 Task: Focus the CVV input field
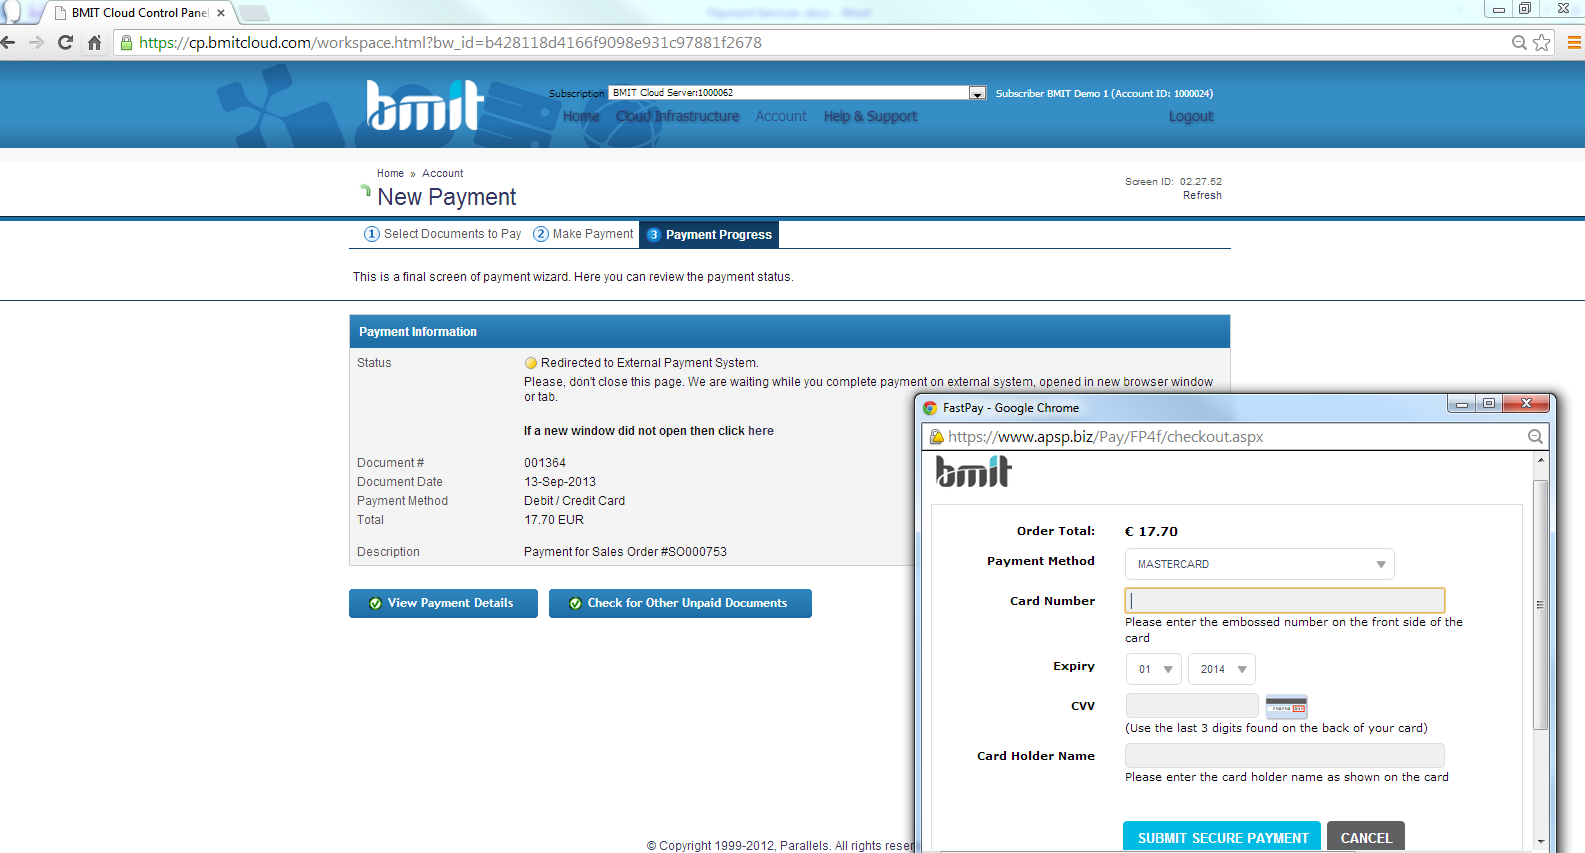click(1192, 706)
